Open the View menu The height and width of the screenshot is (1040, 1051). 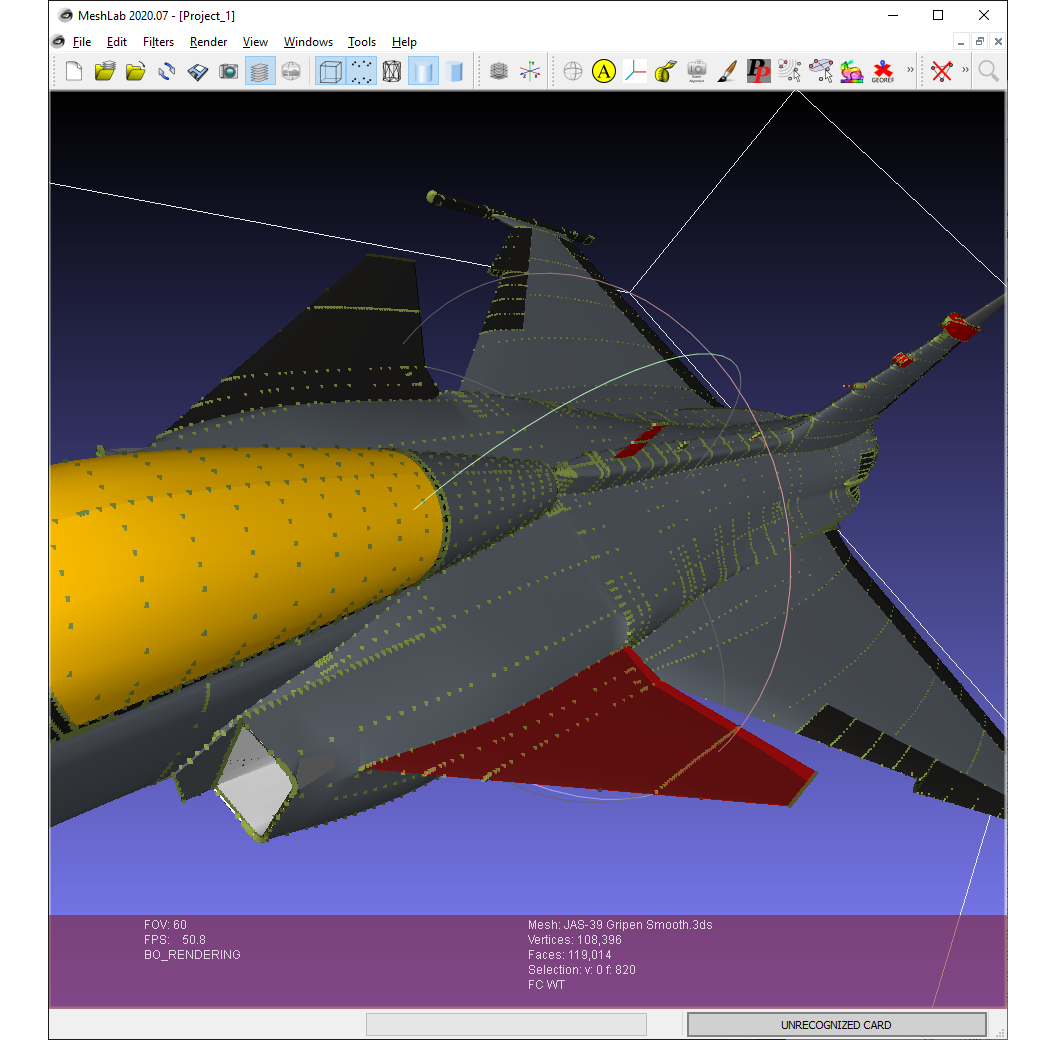[255, 42]
